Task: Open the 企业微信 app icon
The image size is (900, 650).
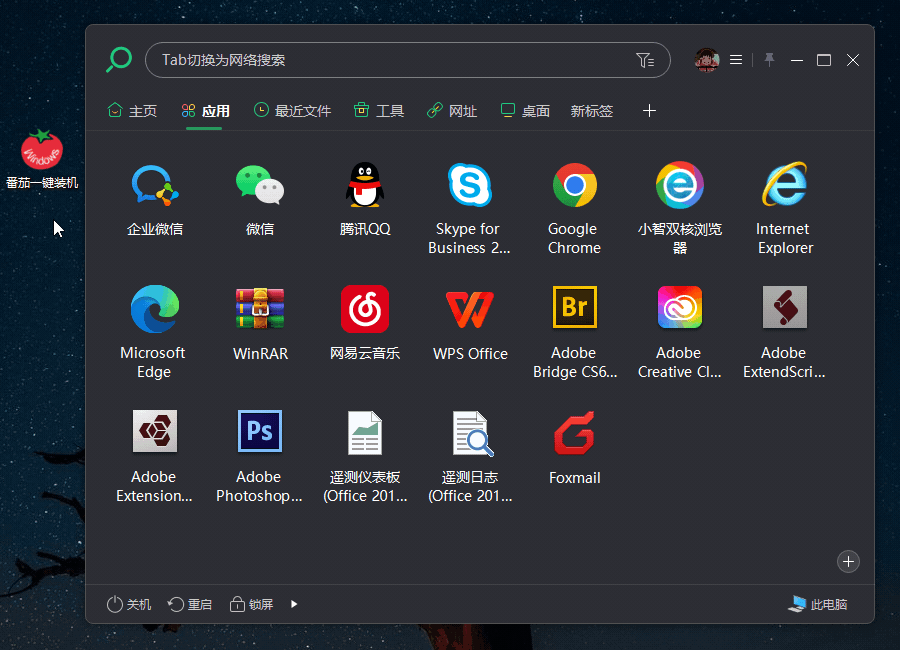Action: [155, 185]
